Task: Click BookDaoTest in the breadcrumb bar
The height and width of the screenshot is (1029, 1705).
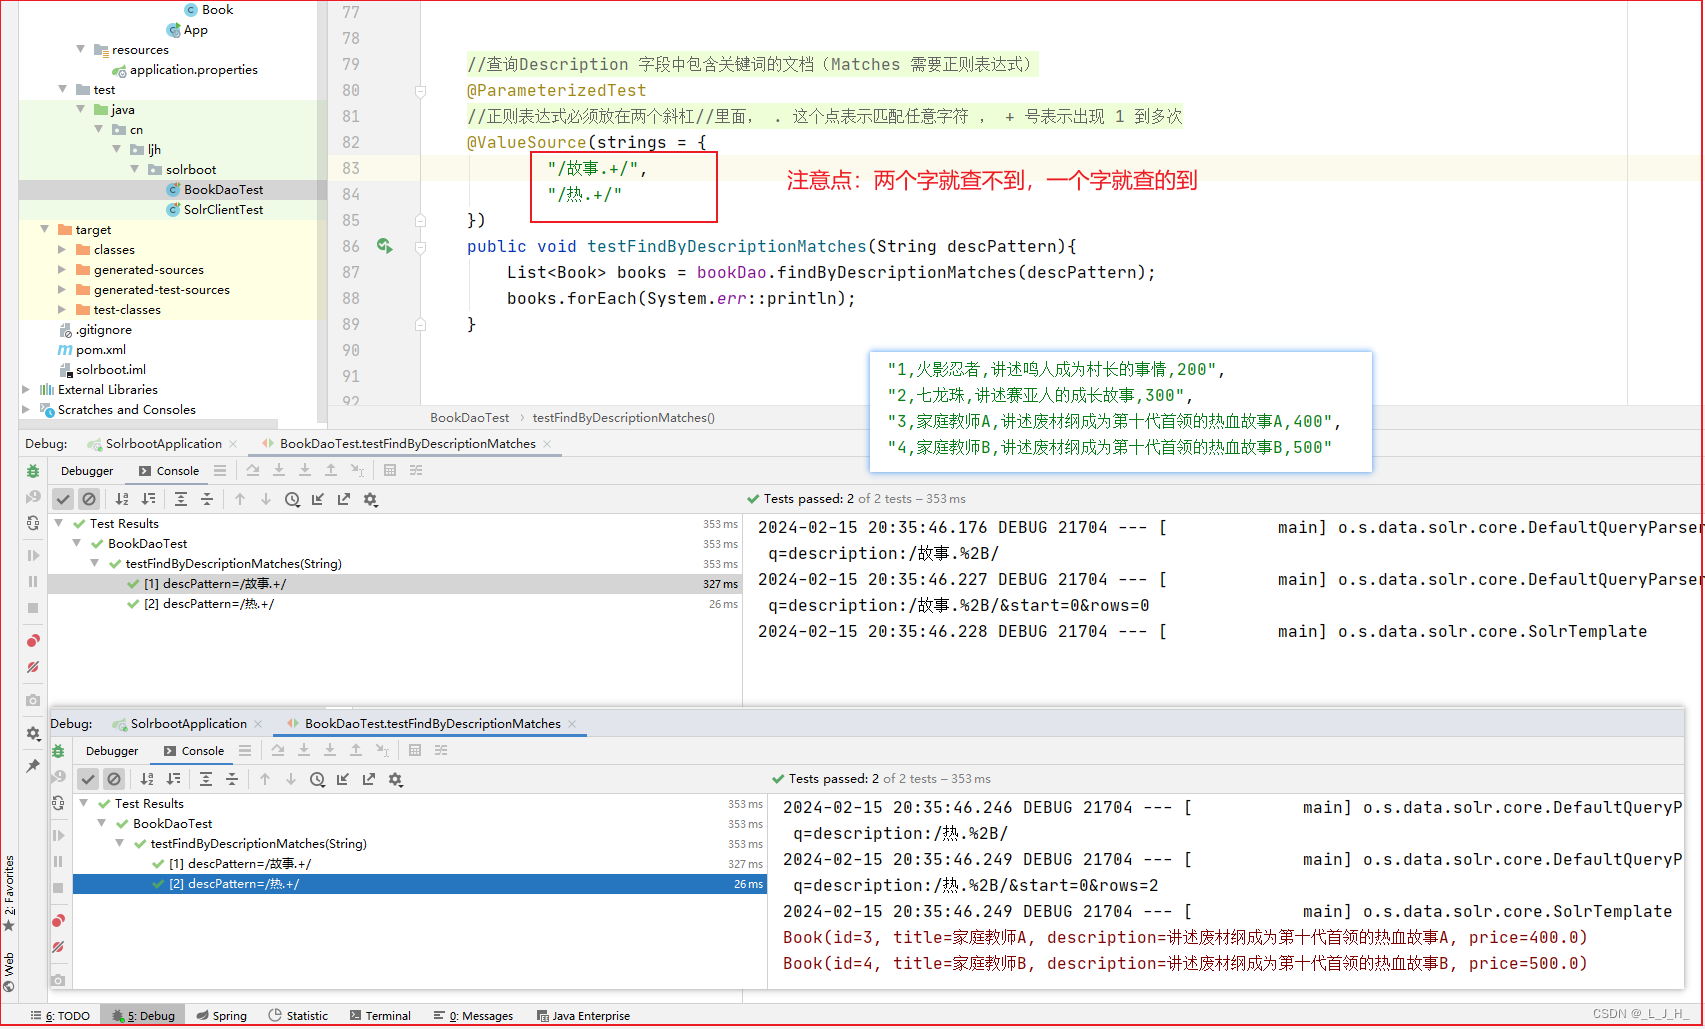Action: 470,417
